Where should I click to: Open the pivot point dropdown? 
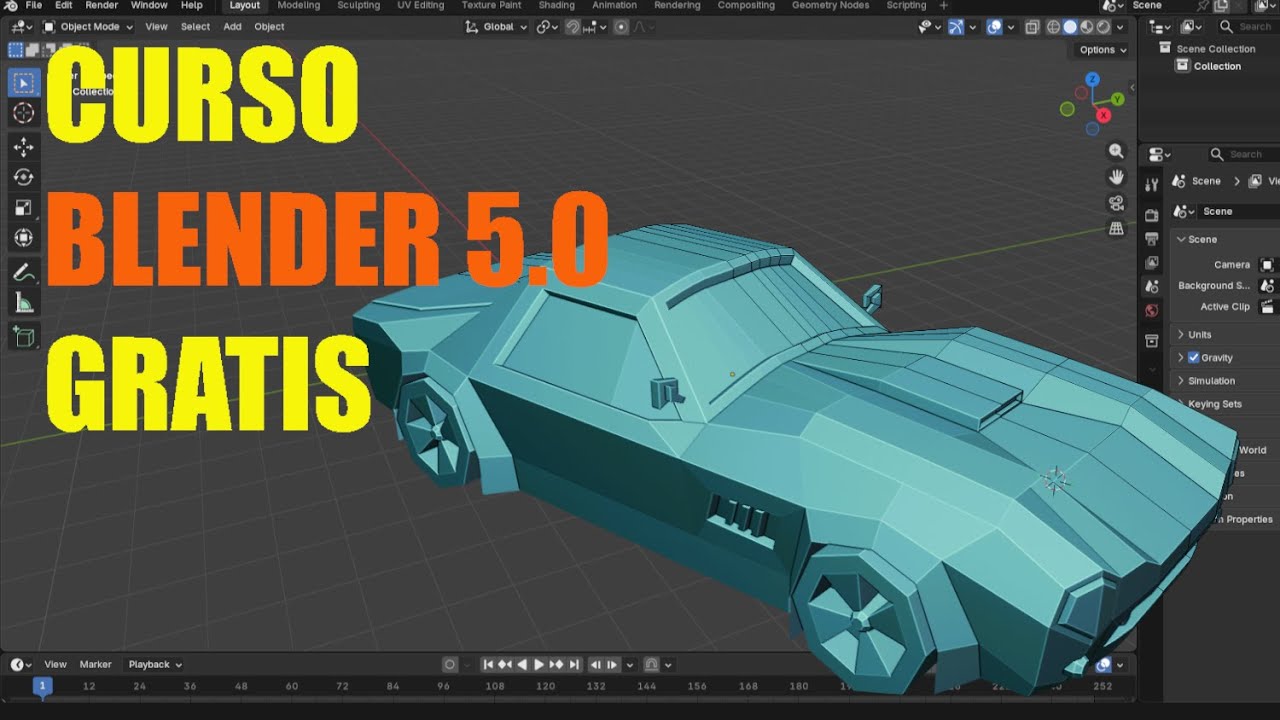tap(546, 27)
